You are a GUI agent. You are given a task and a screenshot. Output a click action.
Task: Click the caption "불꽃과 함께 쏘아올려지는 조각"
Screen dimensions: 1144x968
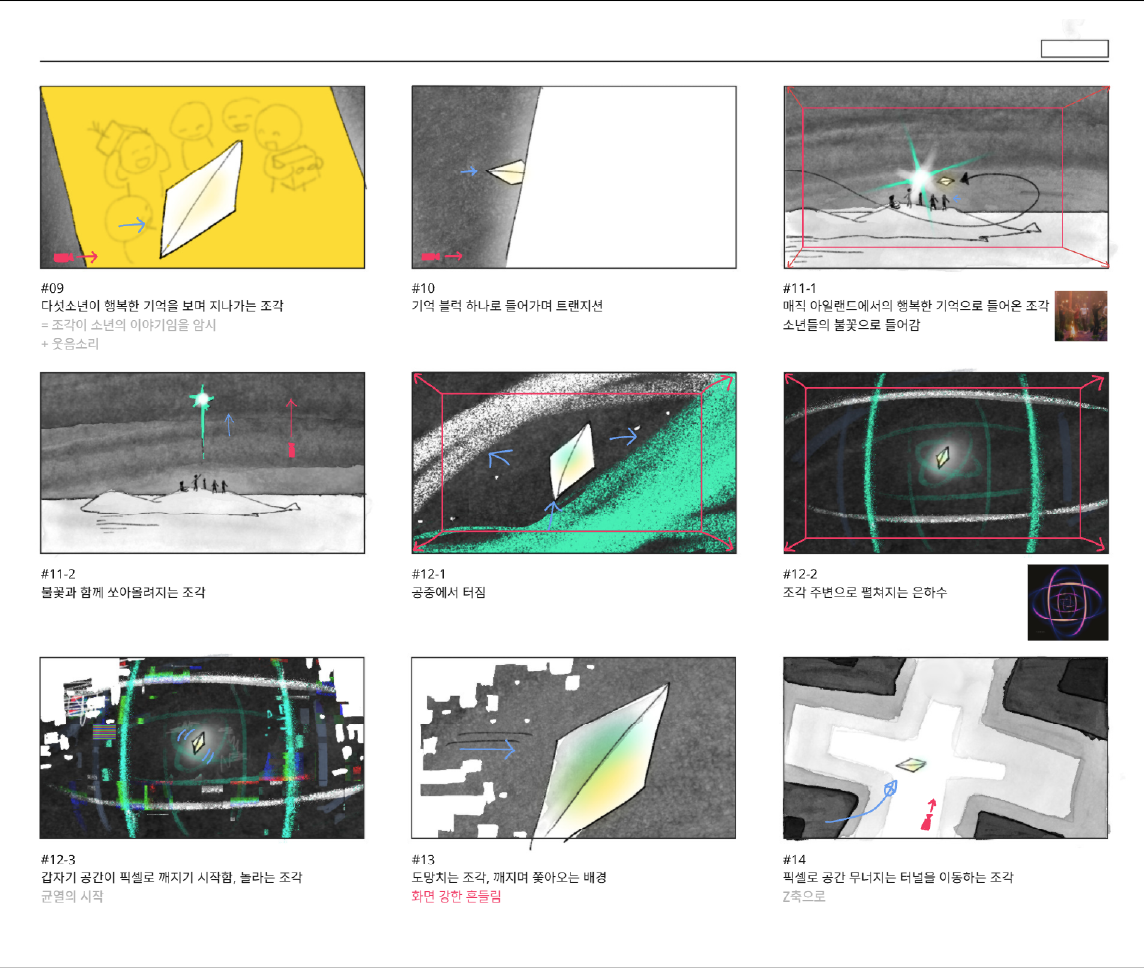pyautogui.click(x=123, y=592)
